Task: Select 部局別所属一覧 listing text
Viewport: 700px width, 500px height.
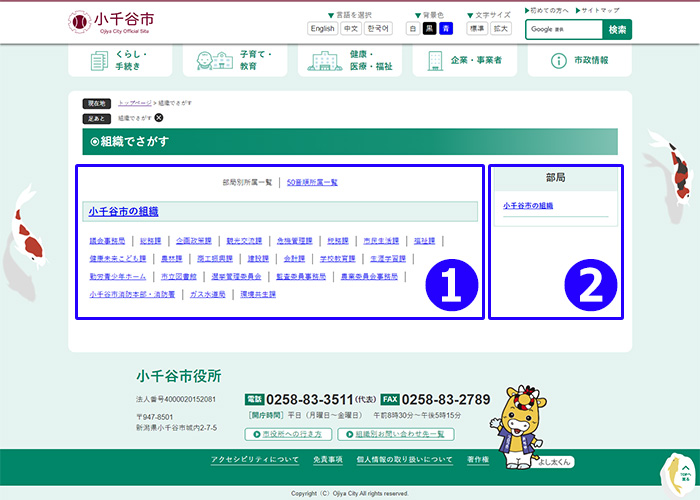Action: [247, 182]
